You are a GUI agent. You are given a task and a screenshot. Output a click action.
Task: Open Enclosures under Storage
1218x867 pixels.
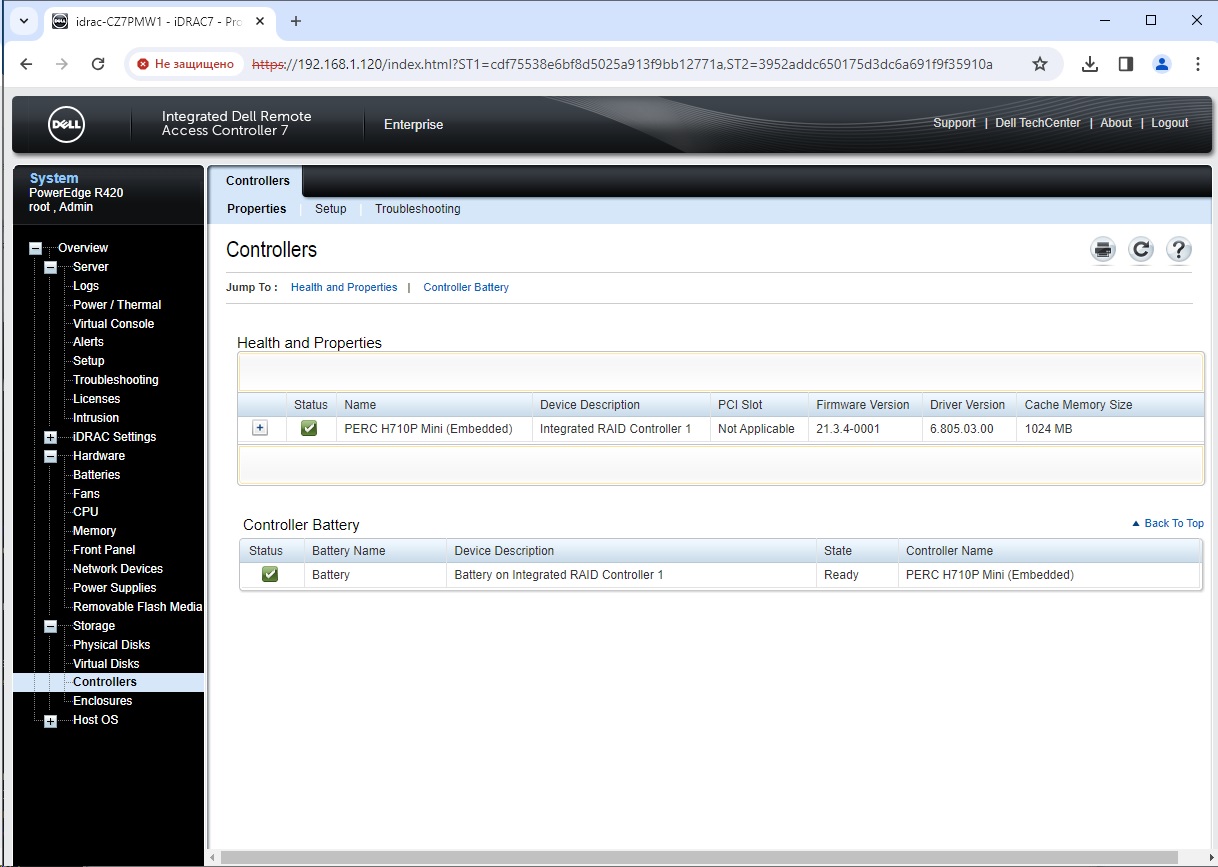click(x=103, y=701)
